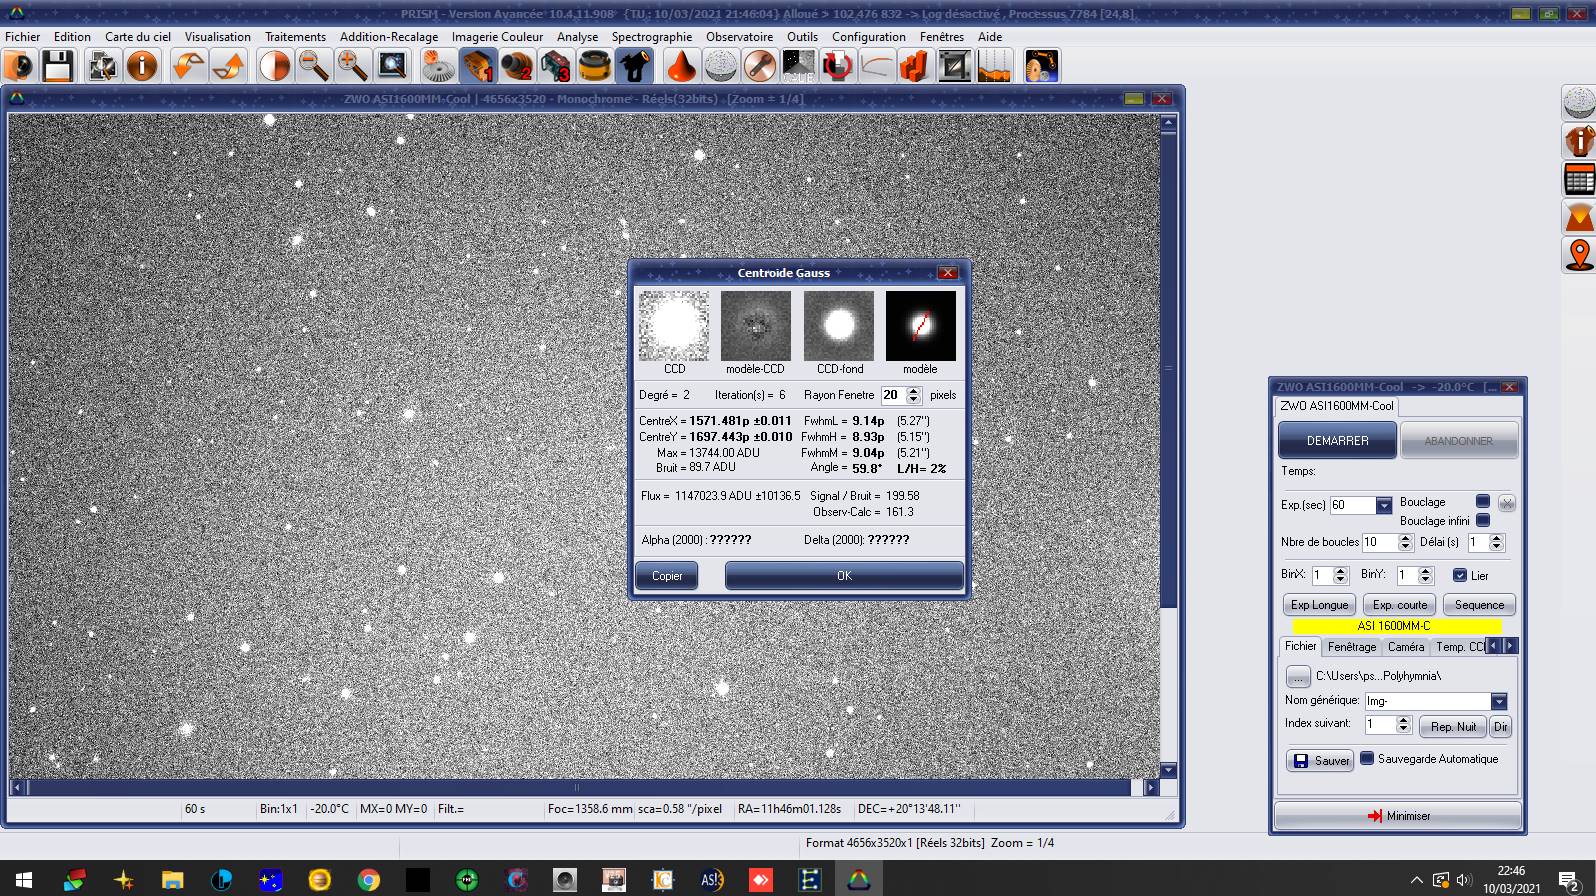1596x896 pixels.
Task: Open the table grid icon in right sidebar
Action: pos(1579,180)
